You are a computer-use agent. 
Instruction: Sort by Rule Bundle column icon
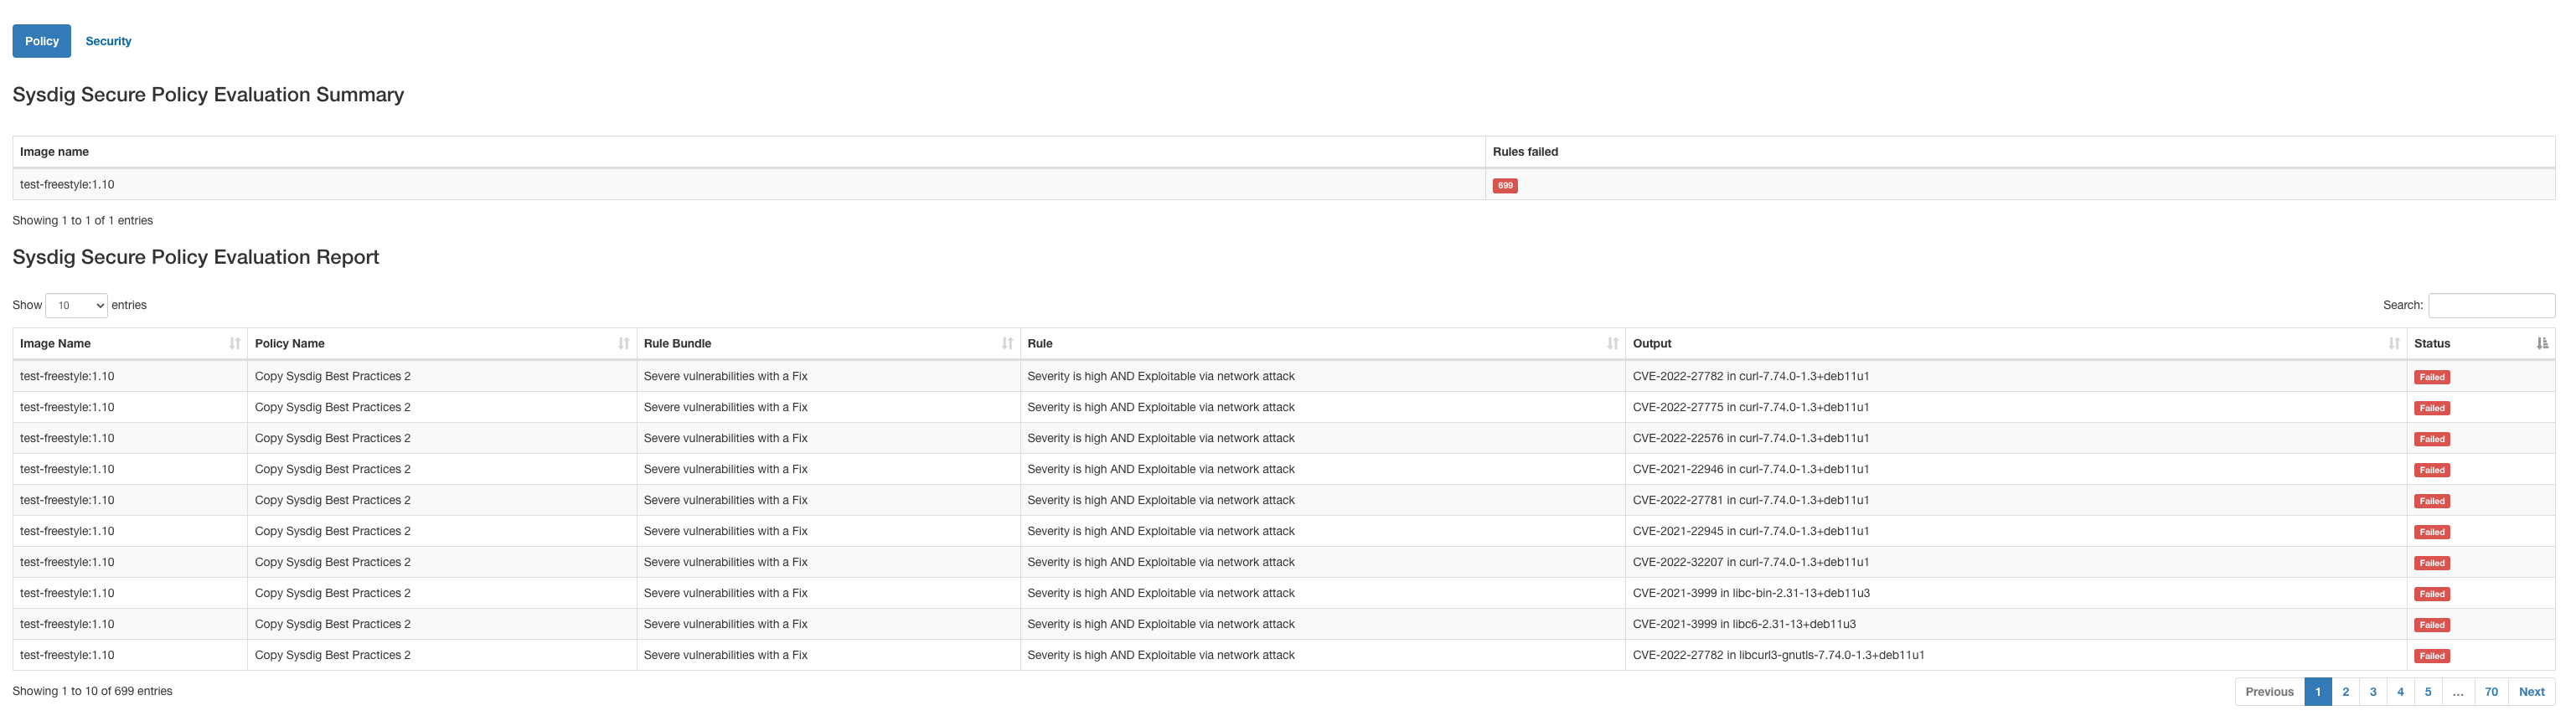pos(1007,343)
